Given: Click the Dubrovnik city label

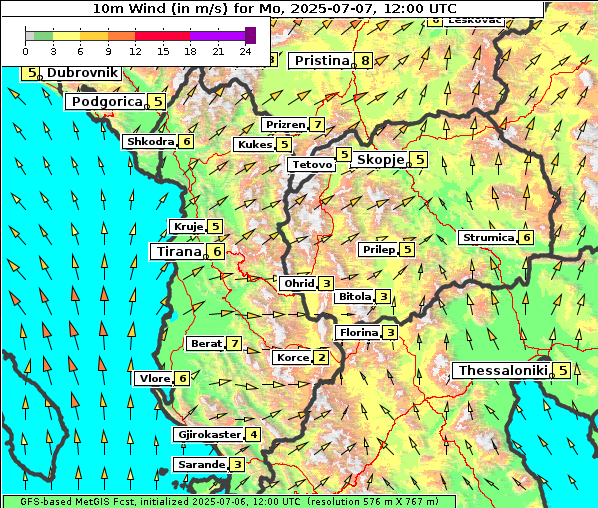Looking at the screenshot, I should (x=82, y=72).
